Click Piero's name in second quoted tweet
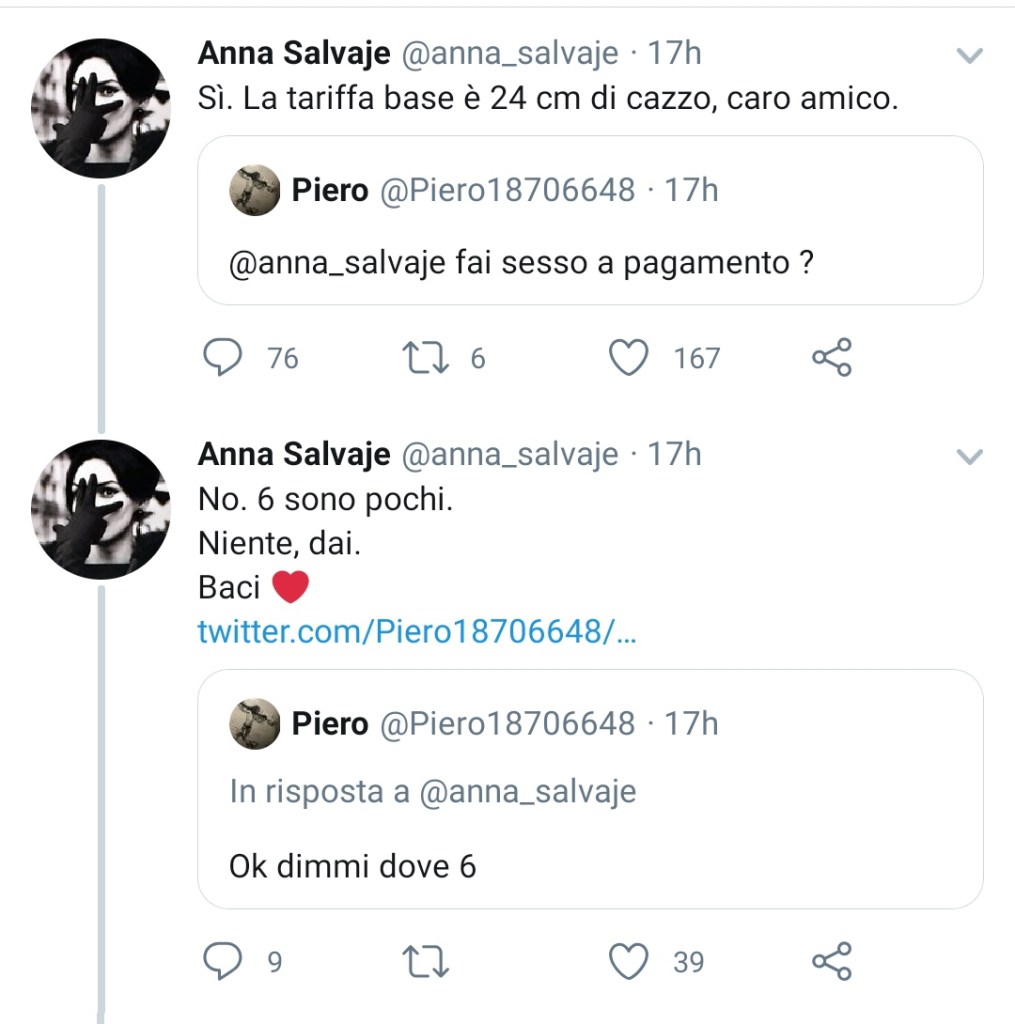This screenshot has width=1015, height=1024. pos(330,724)
